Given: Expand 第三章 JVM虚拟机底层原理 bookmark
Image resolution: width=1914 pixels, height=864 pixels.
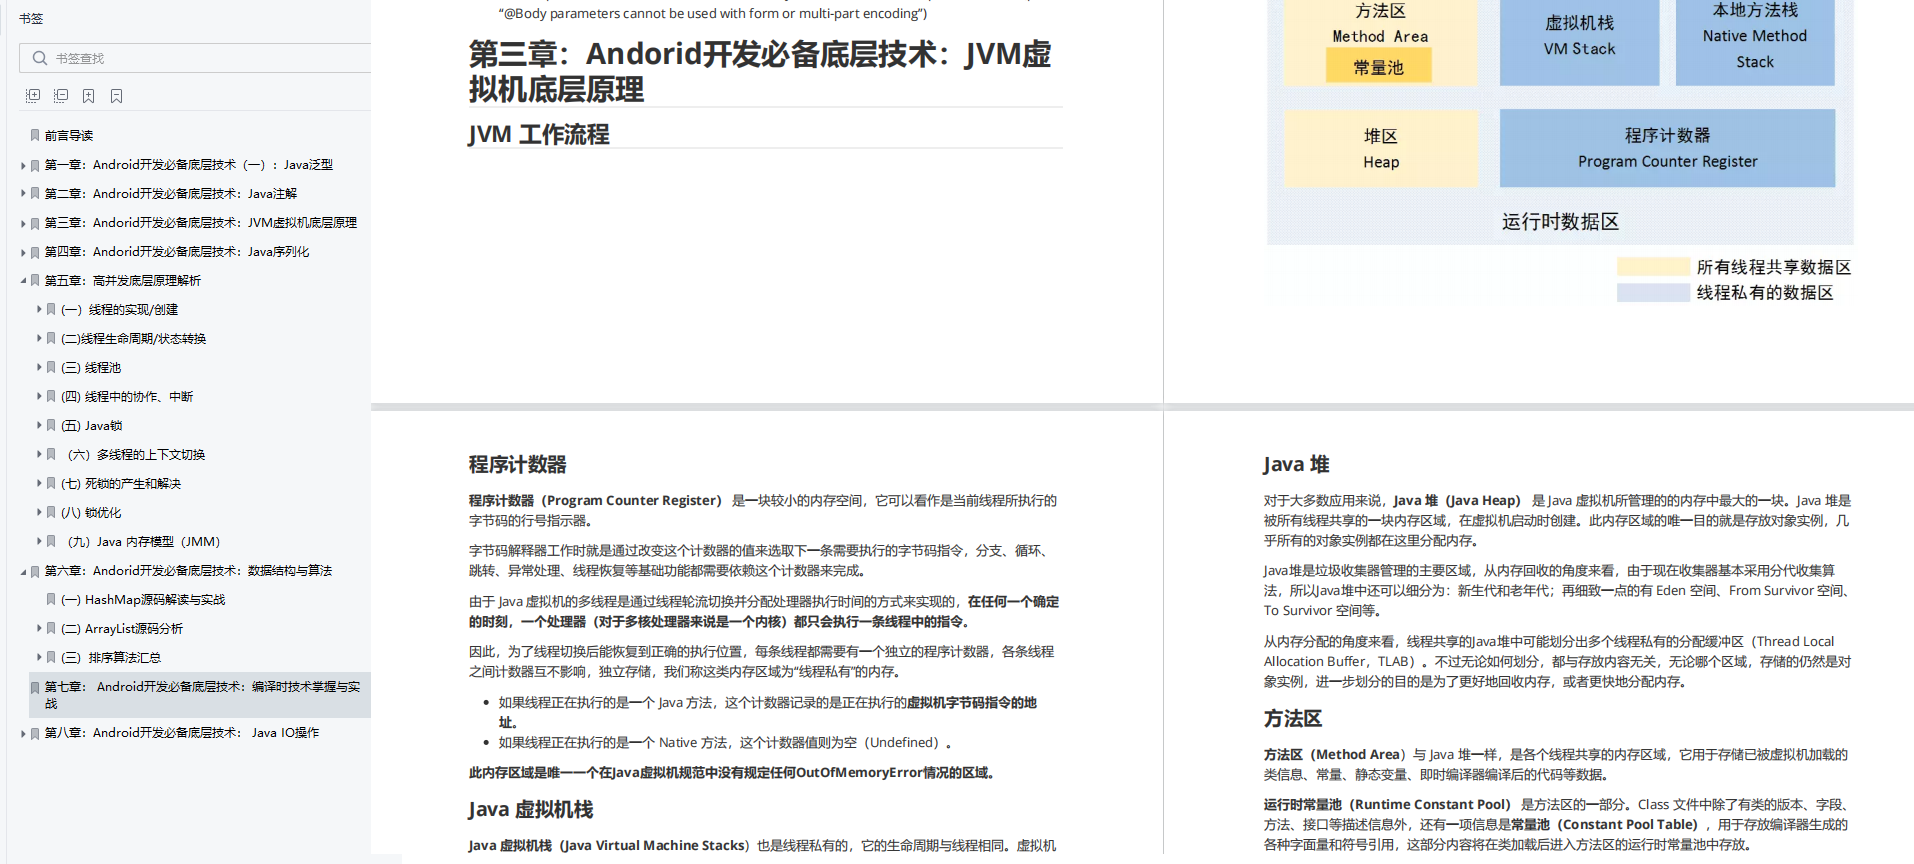Looking at the screenshot, I should pos(23,223).
